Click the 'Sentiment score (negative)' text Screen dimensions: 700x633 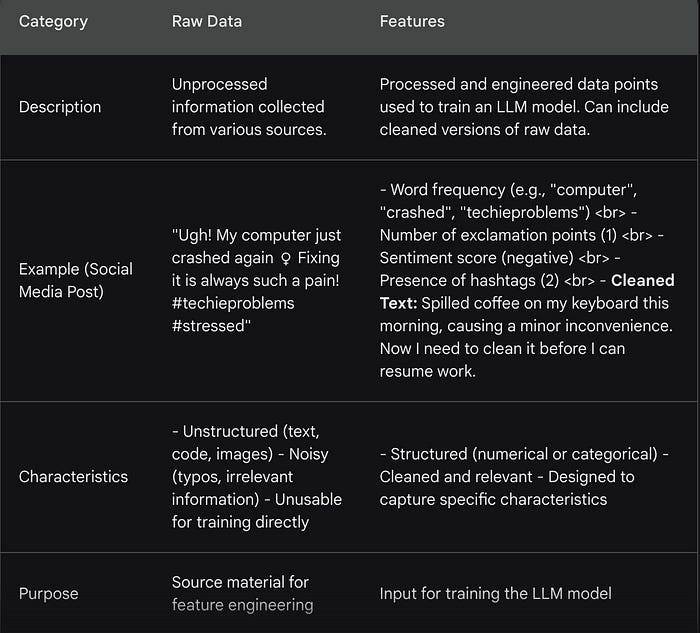pyautogui.click(x=464, y=258)
